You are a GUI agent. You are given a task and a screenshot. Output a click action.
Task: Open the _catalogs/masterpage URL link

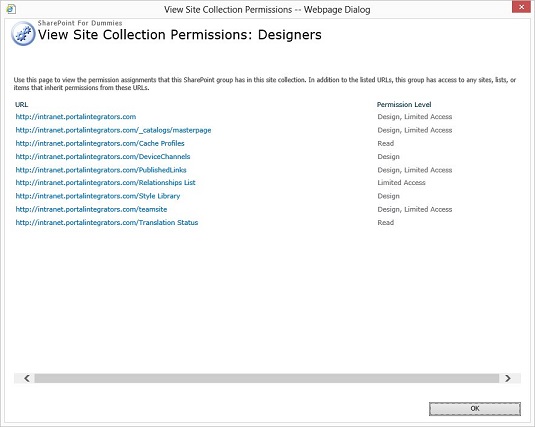click(x=113, y=130)
